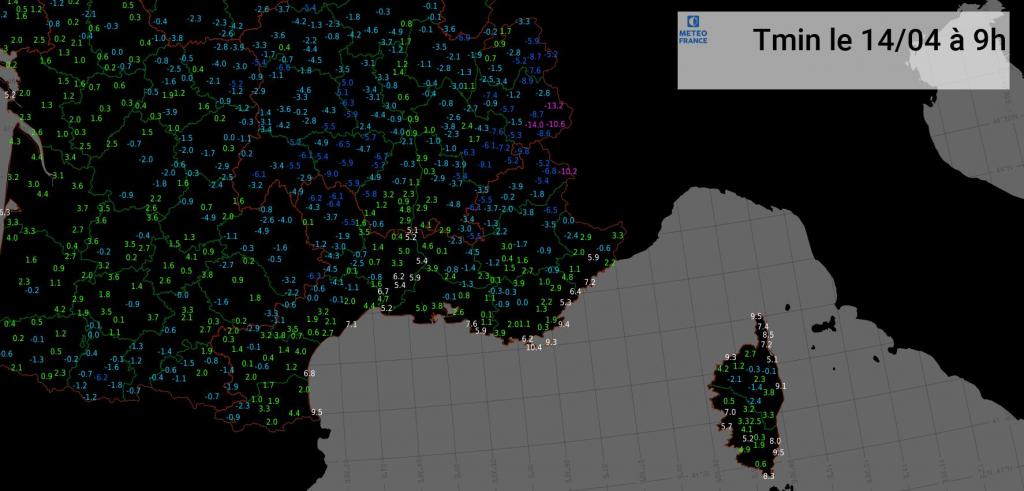
Task: Select the 9.1 reading on Corsica's east coast
Action: (781, 386)
